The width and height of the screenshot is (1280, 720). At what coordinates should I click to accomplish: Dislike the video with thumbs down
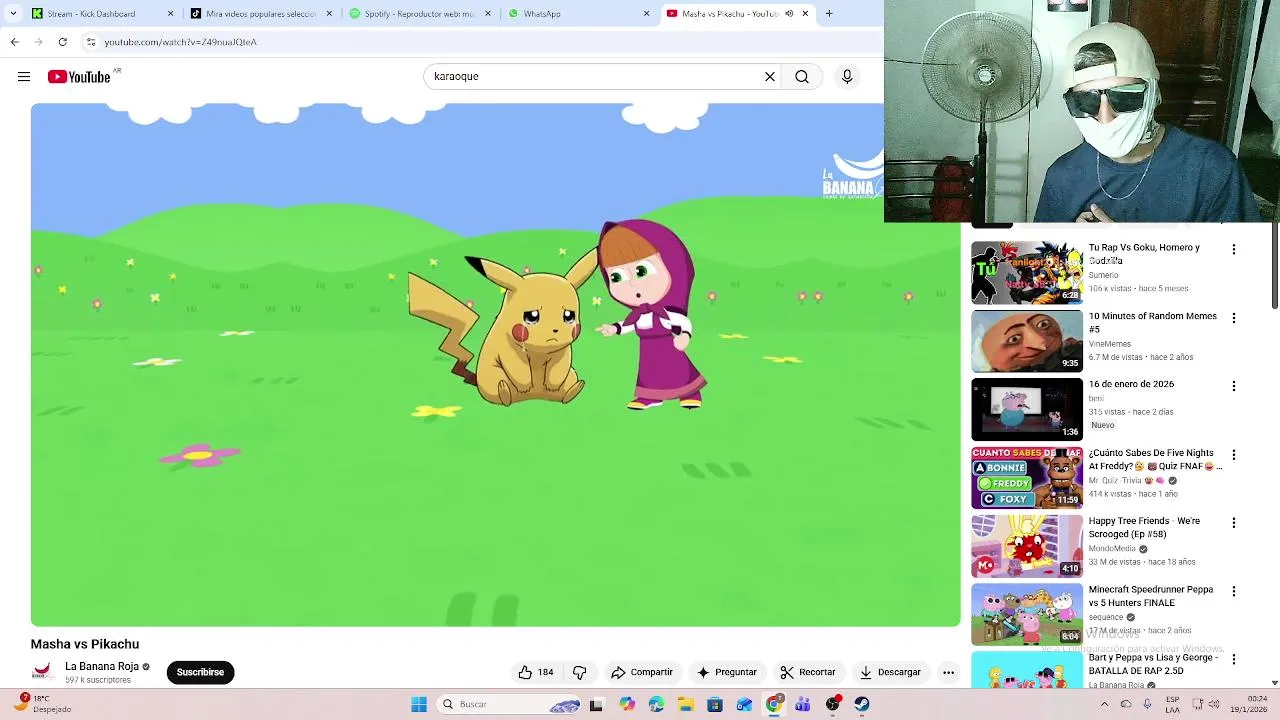(x=579, y=672)
